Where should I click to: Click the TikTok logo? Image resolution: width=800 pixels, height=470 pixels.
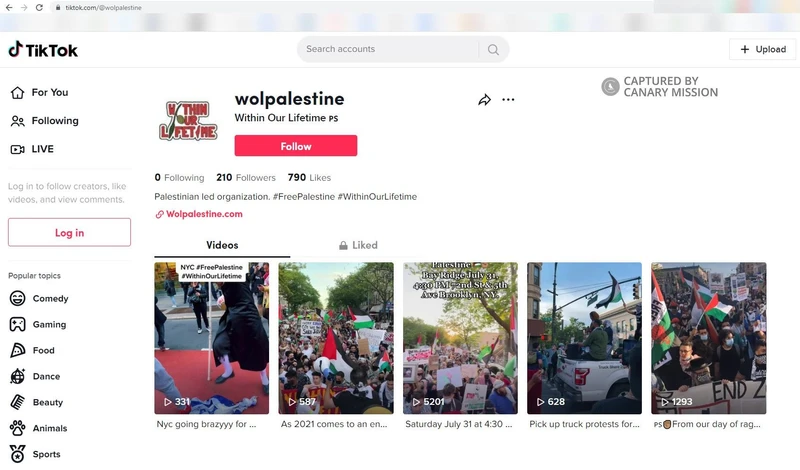pyautogui.click(x=43, y=50)
